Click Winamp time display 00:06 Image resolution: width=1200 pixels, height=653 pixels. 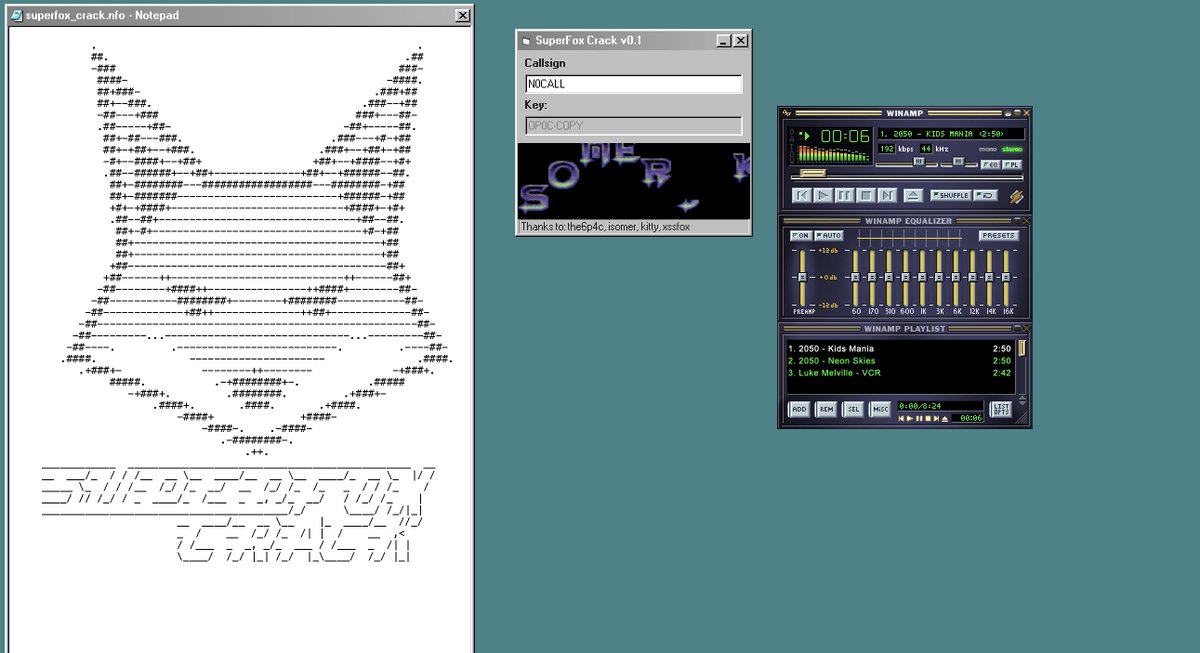coord(844,136)
